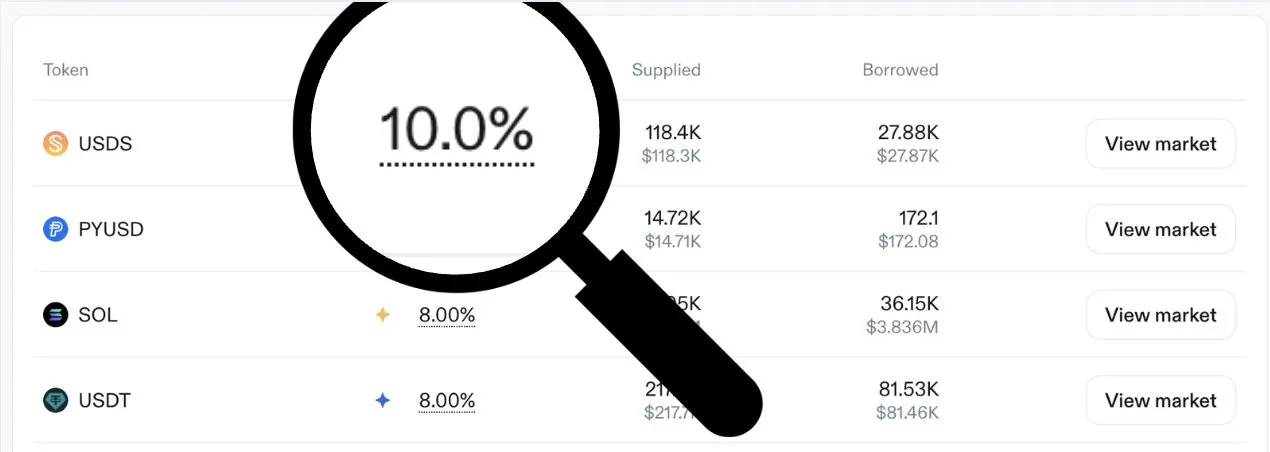
Task: Click the USDS supplied amount 118.4K
Action: click(x=673, y=132)
